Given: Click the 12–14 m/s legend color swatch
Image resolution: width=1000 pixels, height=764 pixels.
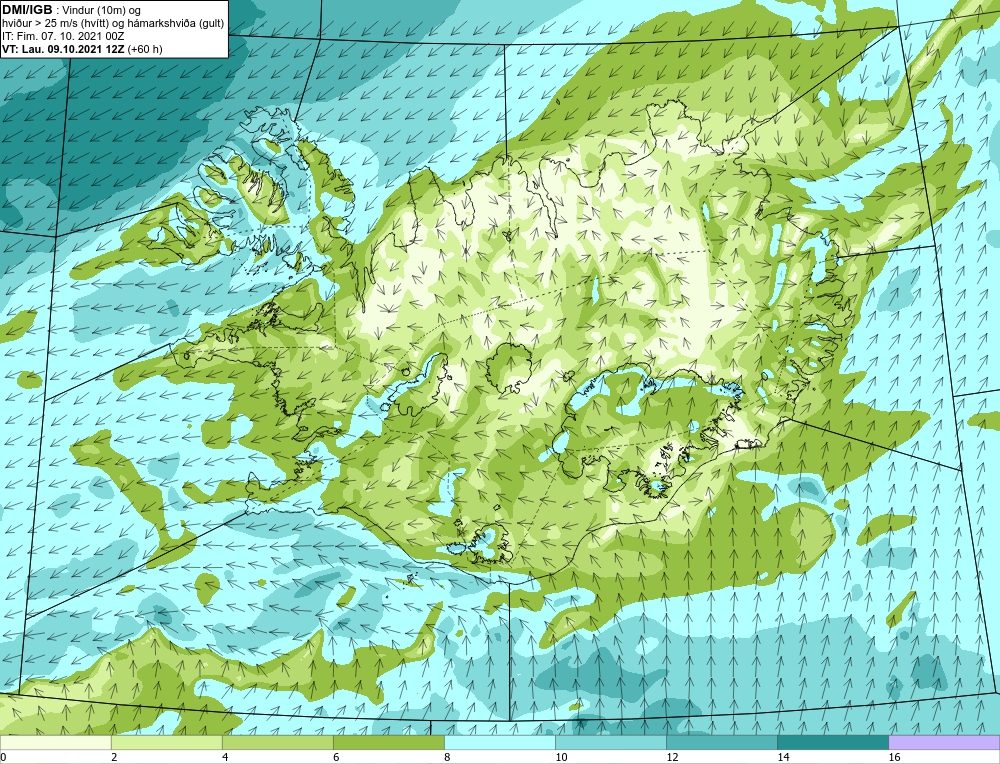Looking at the screenshot, I should point(721,742).
